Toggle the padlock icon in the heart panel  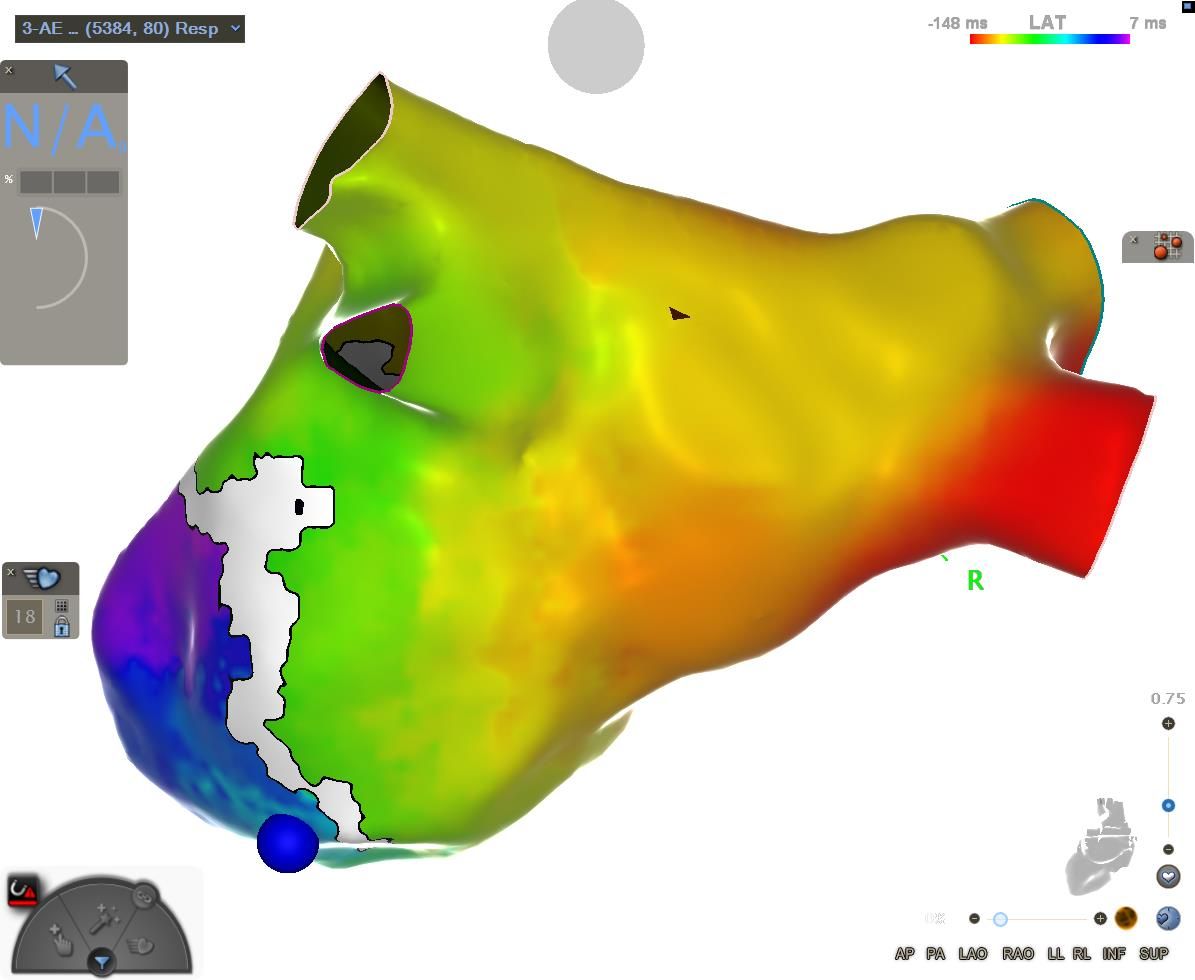[x=62, y=627]
